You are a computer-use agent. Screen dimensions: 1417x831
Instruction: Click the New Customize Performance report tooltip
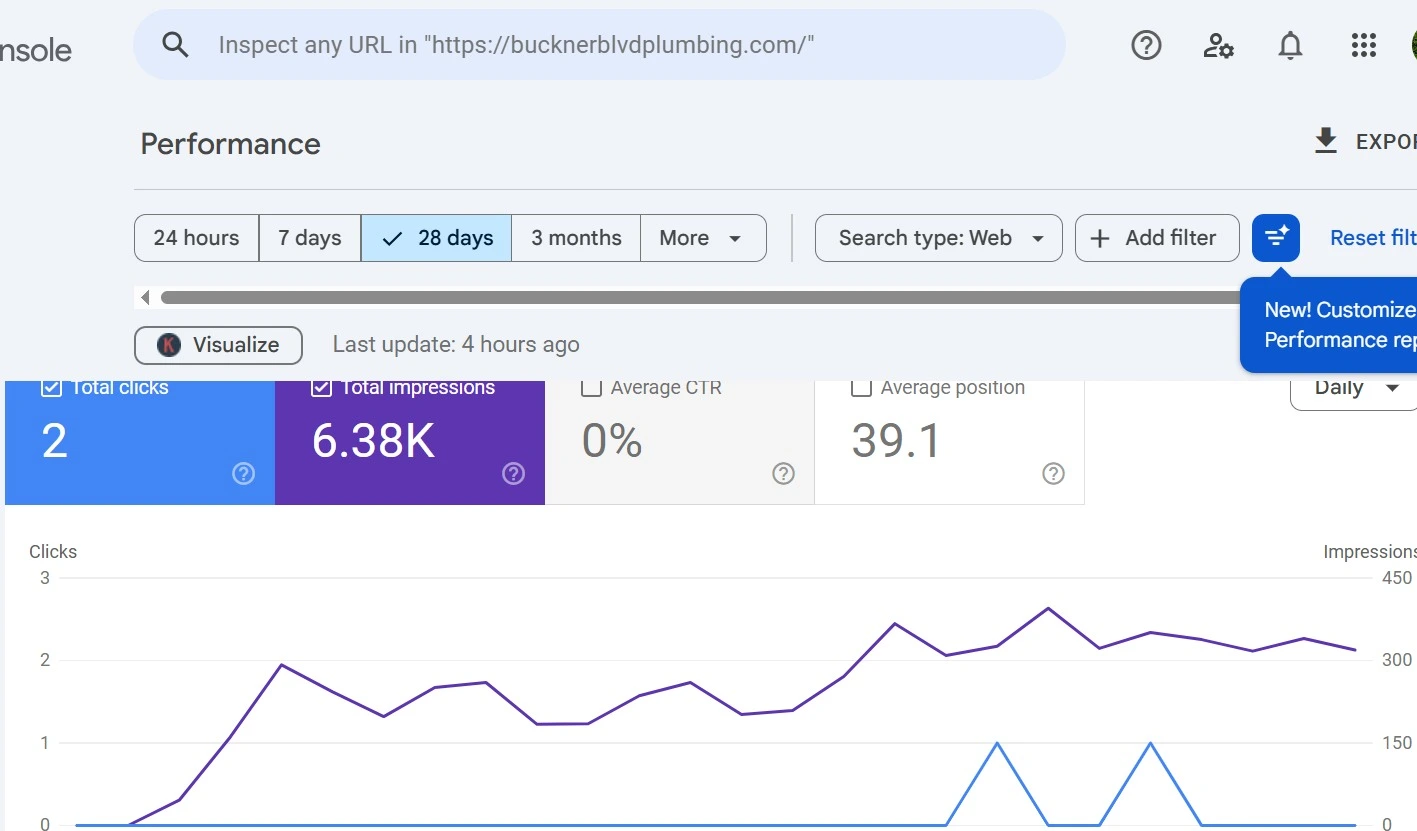point(1329,325)
